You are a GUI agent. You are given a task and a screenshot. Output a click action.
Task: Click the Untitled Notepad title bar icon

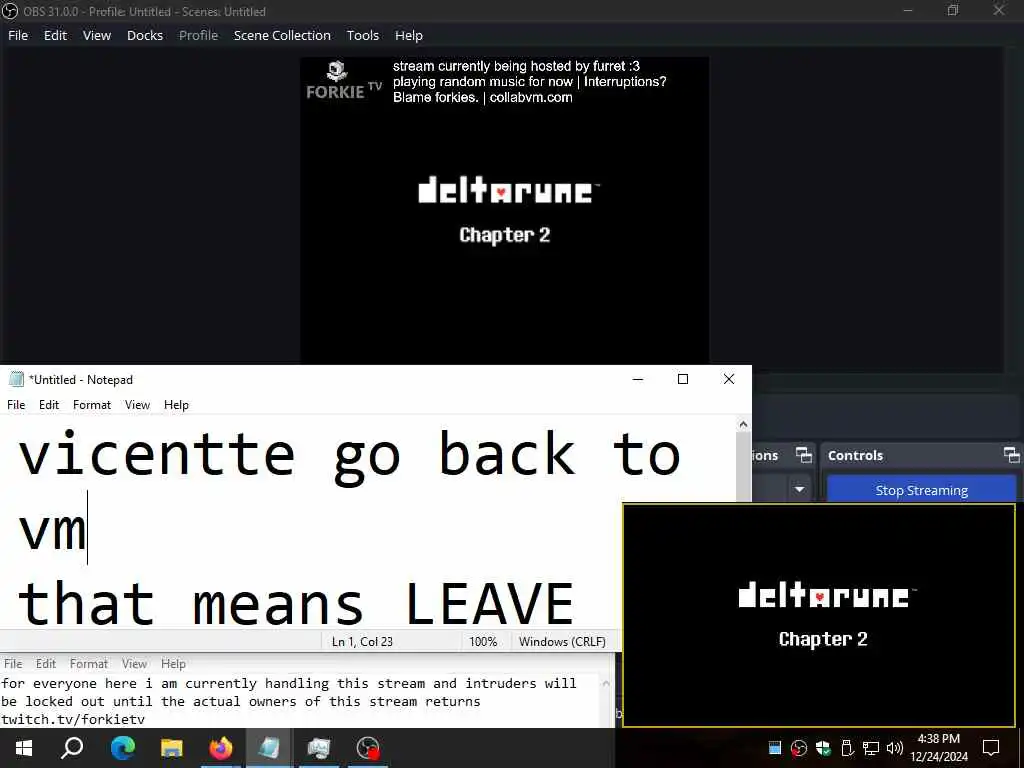tap(16, 379)
